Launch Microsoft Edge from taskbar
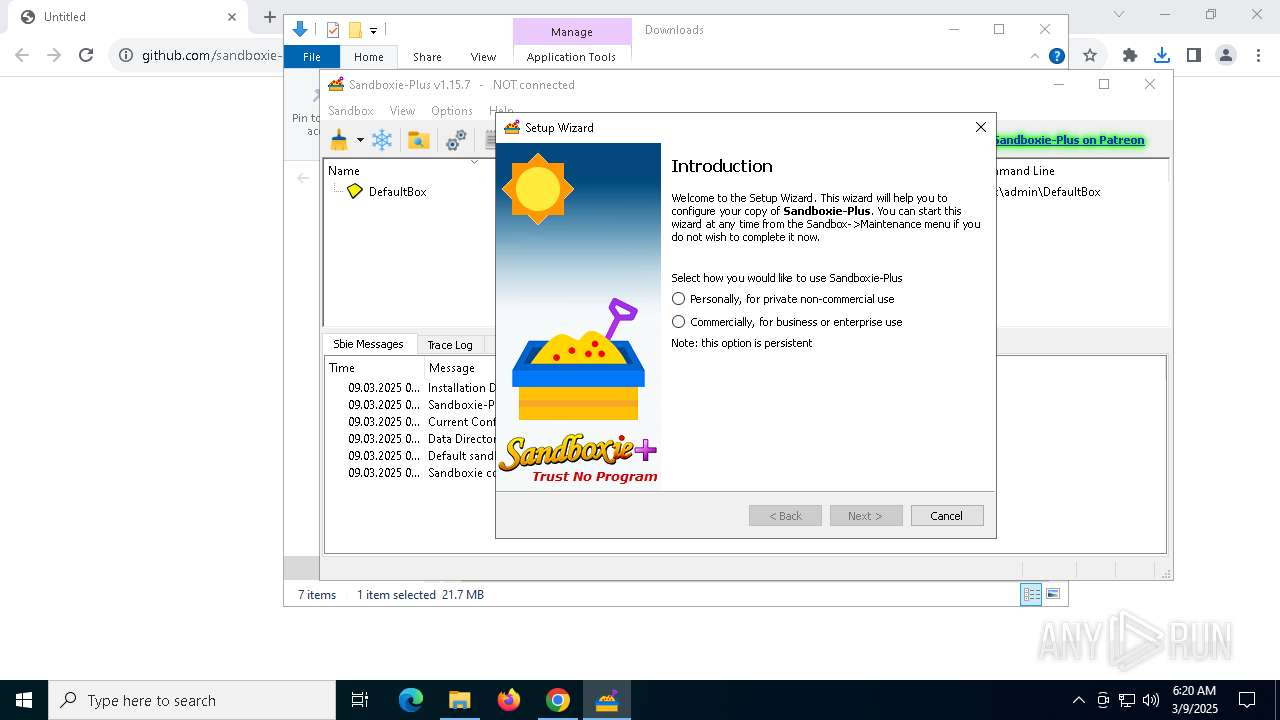1280x720 pixels. tap(411, 700)
